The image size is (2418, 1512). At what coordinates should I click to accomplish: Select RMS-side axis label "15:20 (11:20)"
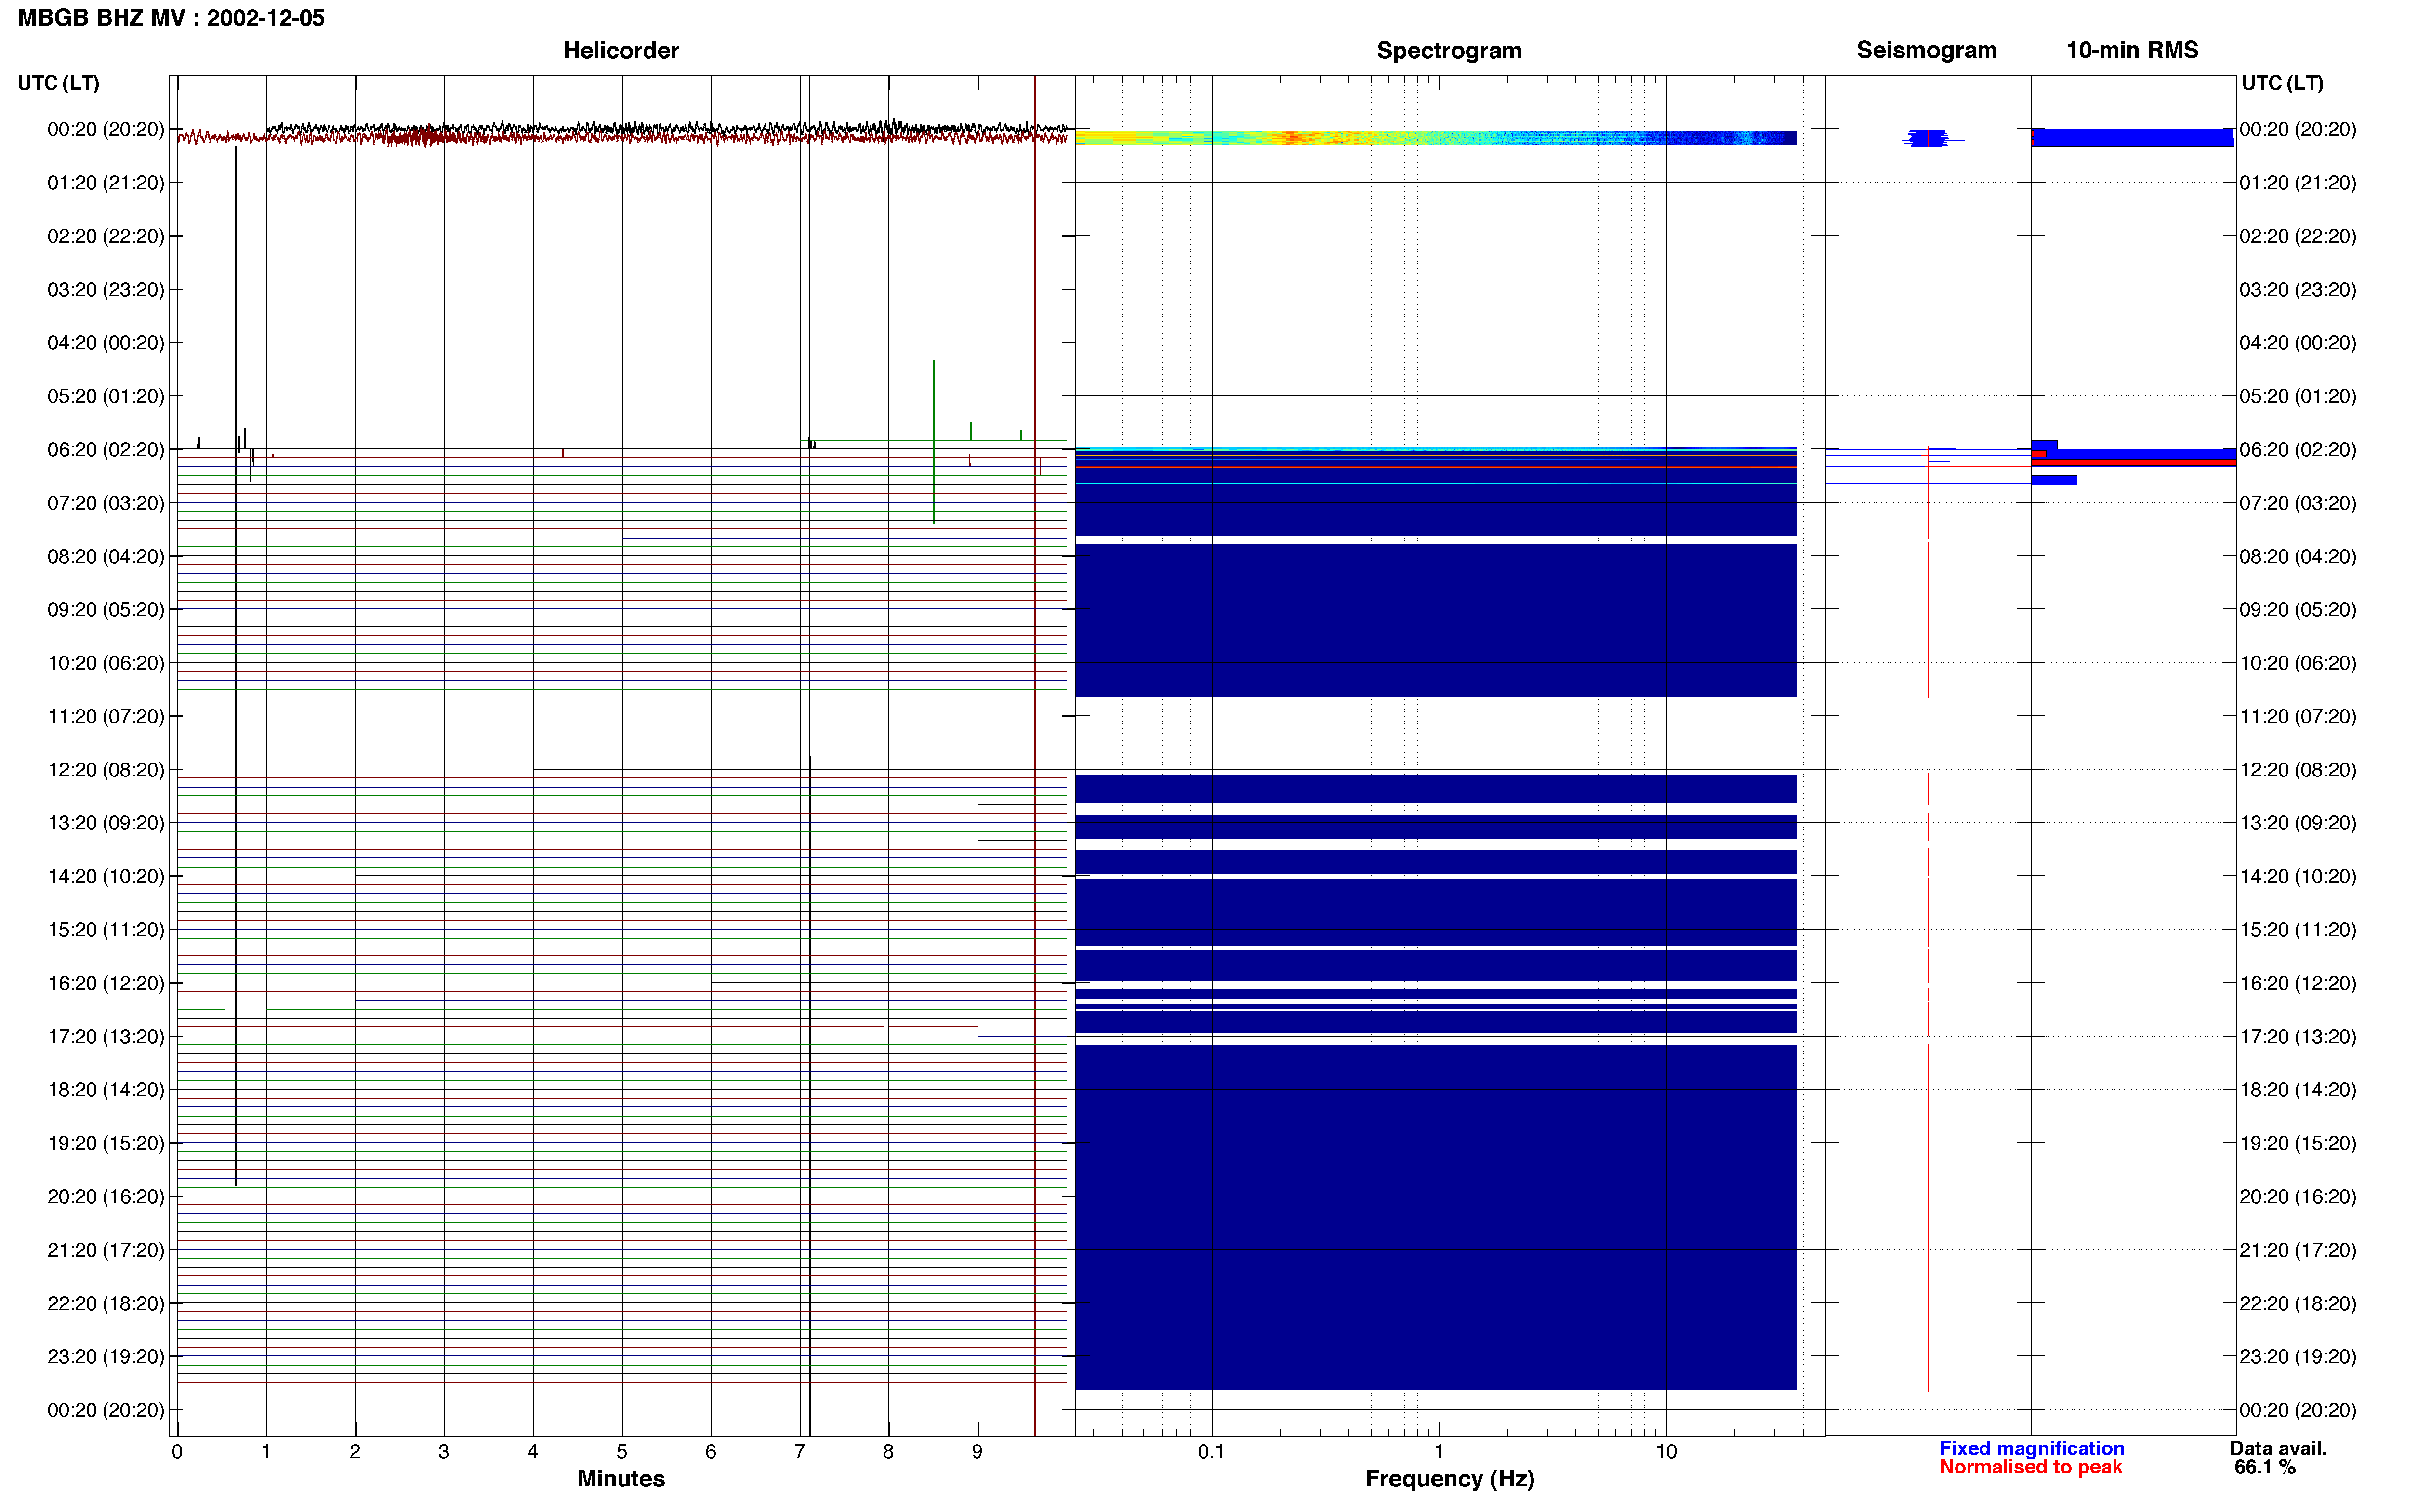click(x=2298, y=929)
